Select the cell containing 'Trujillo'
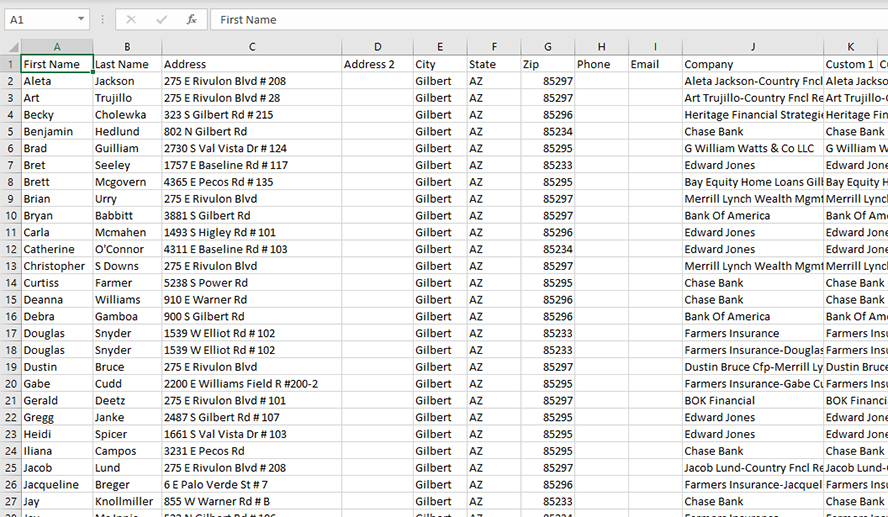The height and width of the screenshot is (517, 888). (127, 98)
